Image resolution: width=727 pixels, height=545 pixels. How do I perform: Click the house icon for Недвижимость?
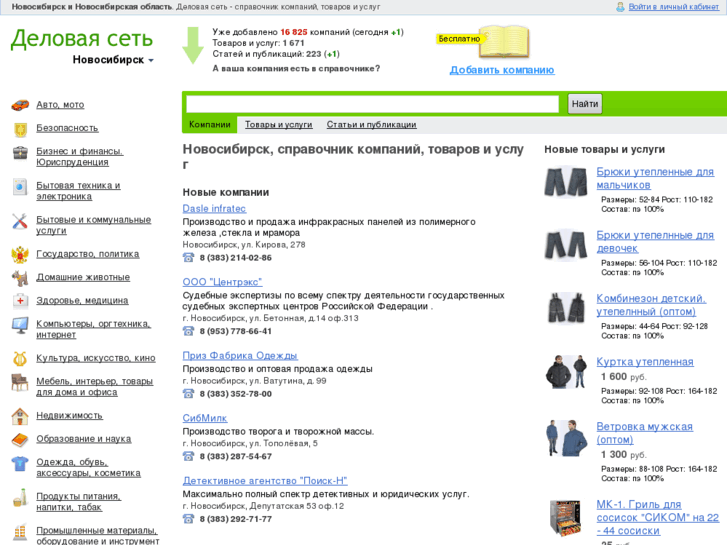coord(20,417)
